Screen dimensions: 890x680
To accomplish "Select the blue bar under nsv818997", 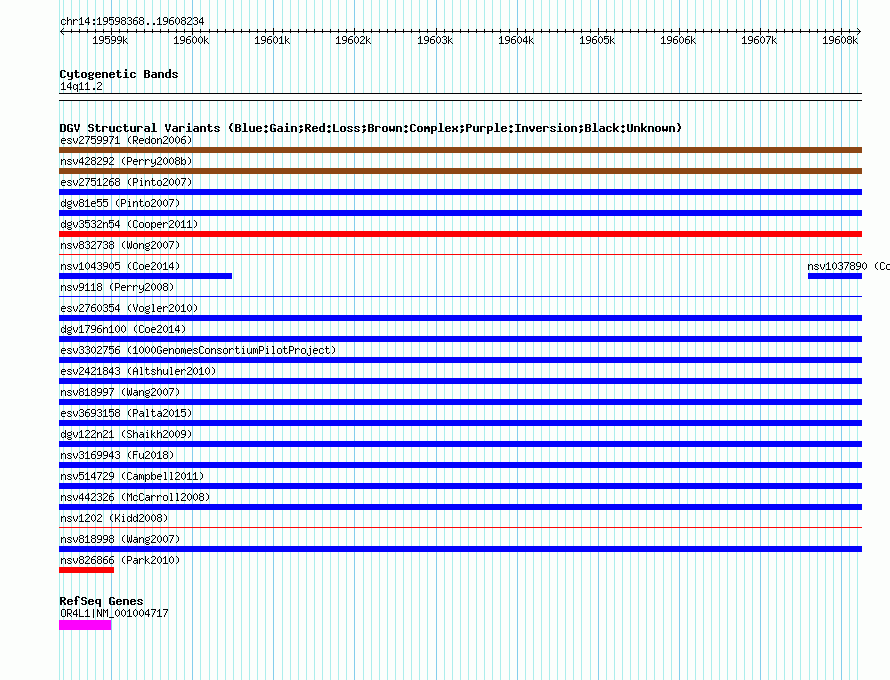I will (460, 402).
